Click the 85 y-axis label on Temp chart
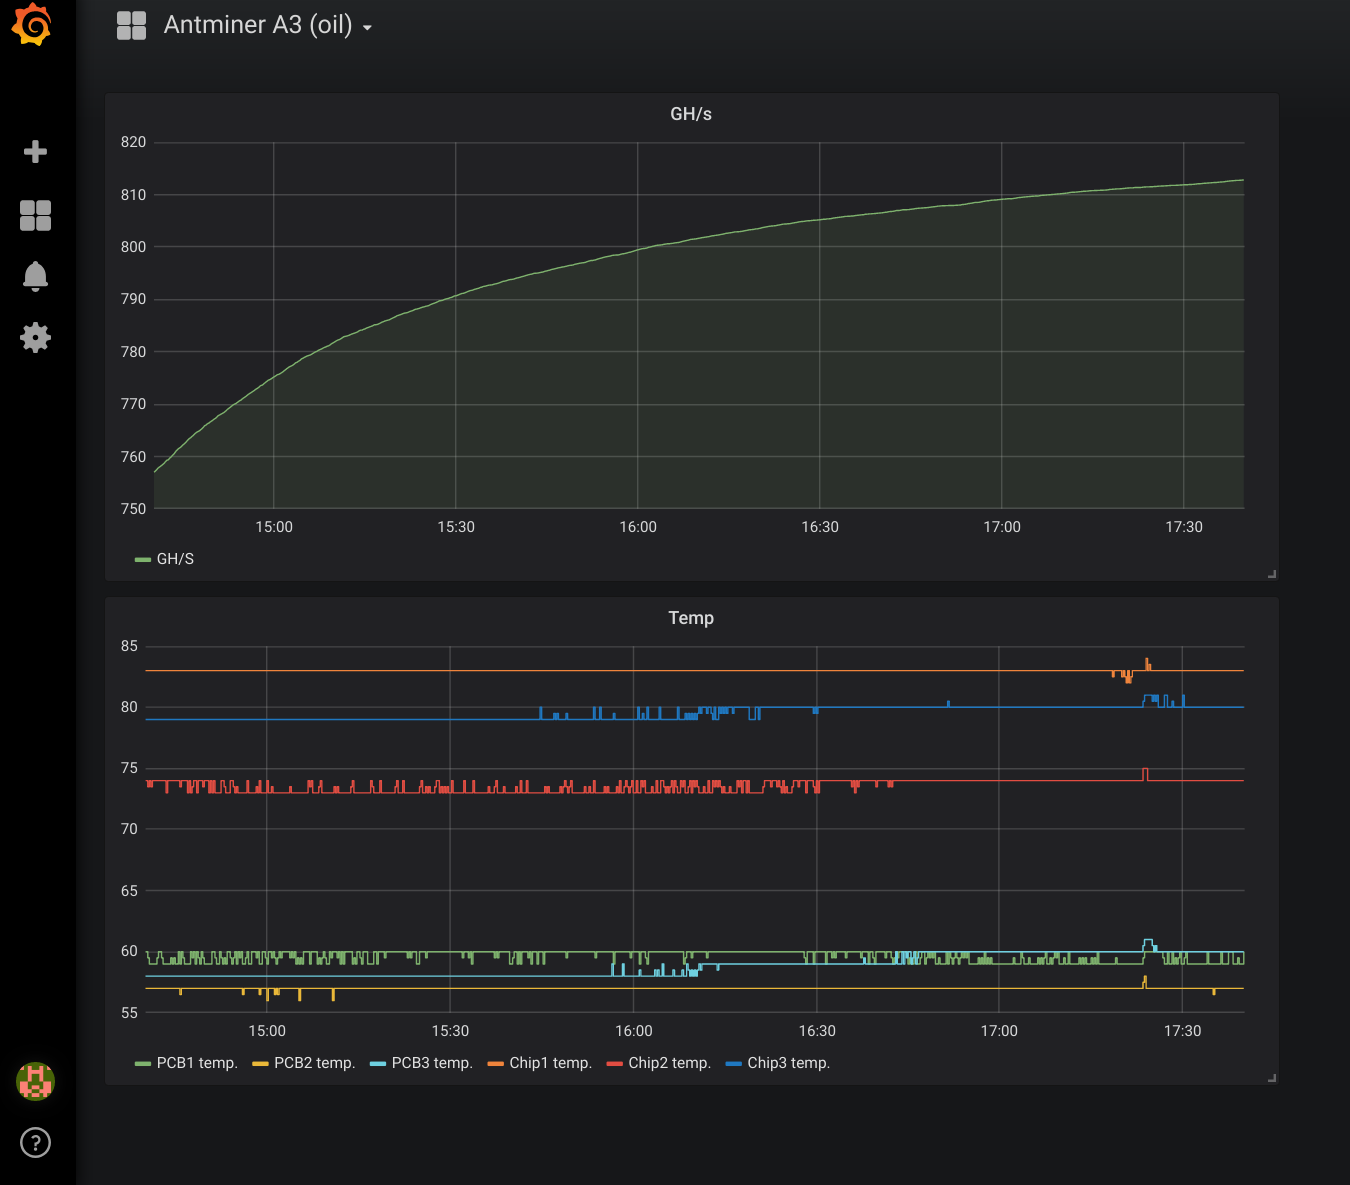The height and width of the screenshot is (1185, 1350). click(x=129, y=646)
